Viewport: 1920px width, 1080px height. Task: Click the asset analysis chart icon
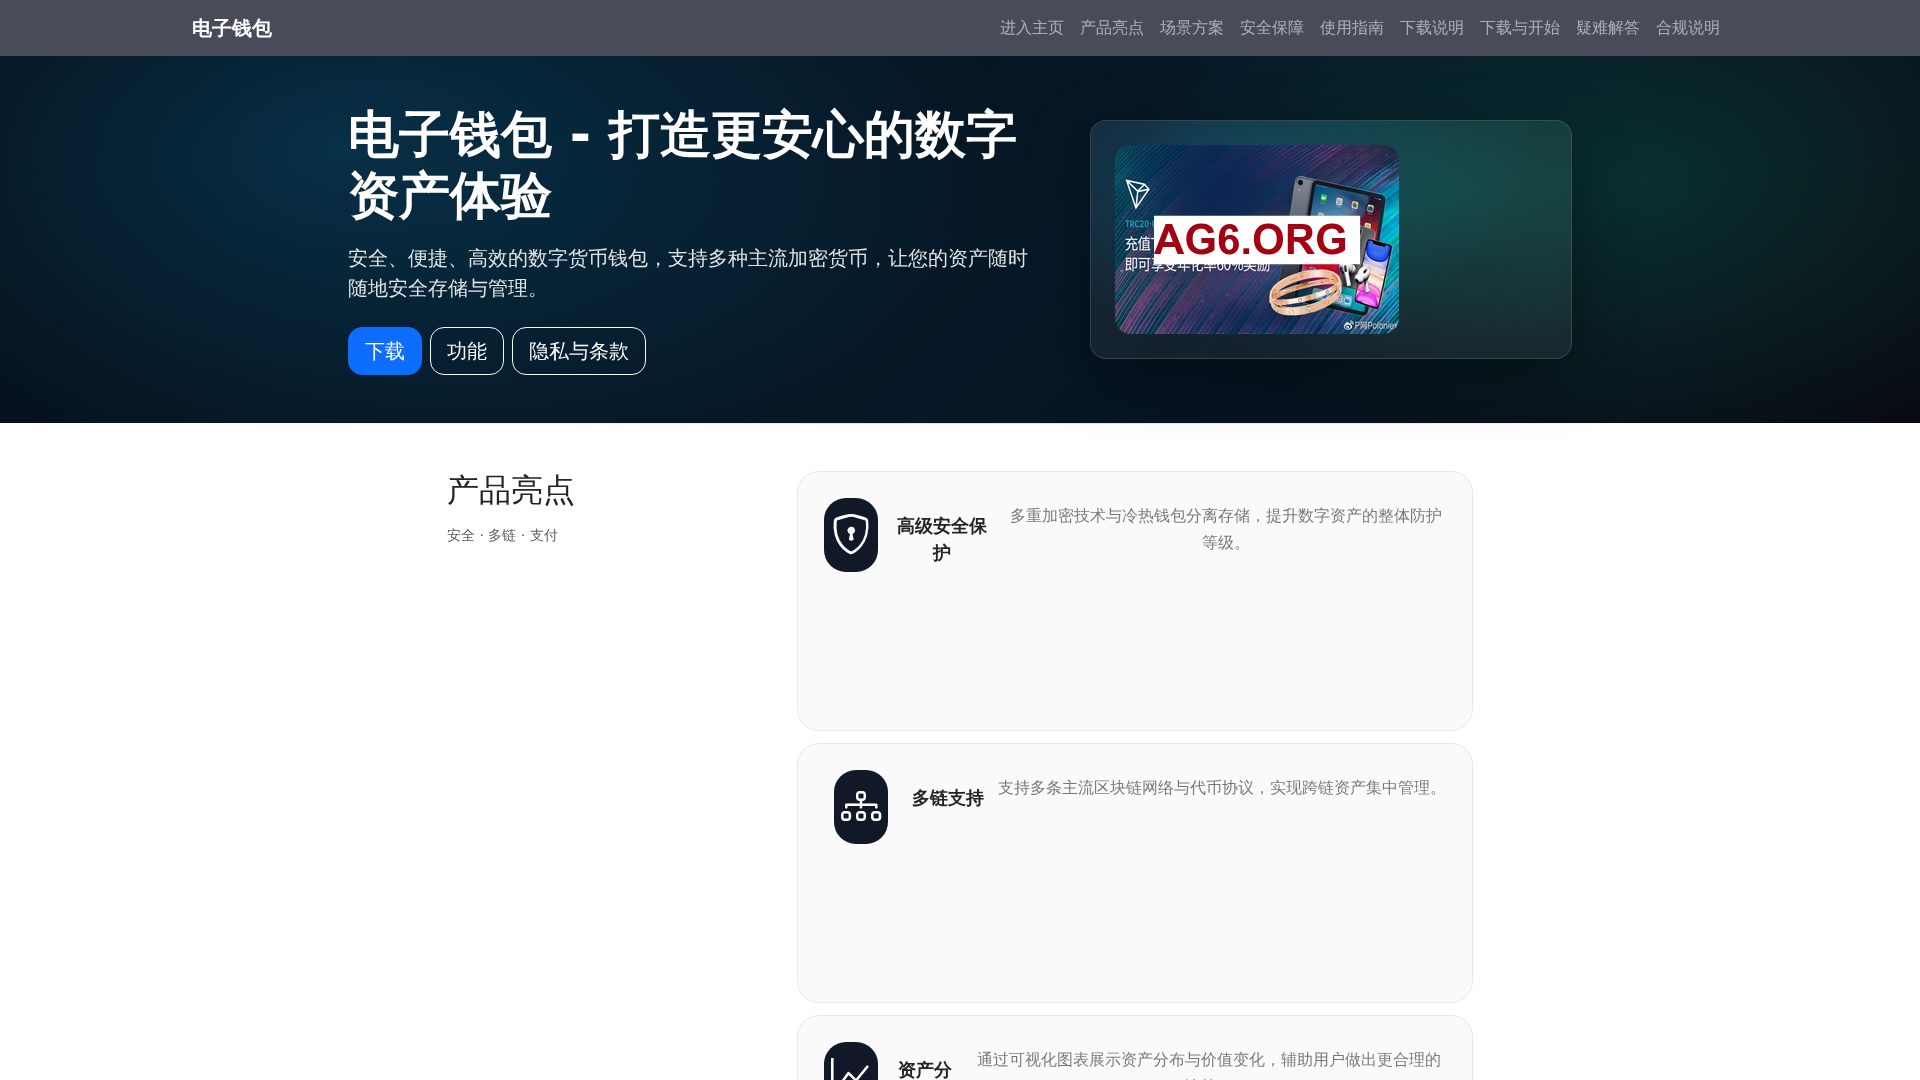(x=850, y=1062)
